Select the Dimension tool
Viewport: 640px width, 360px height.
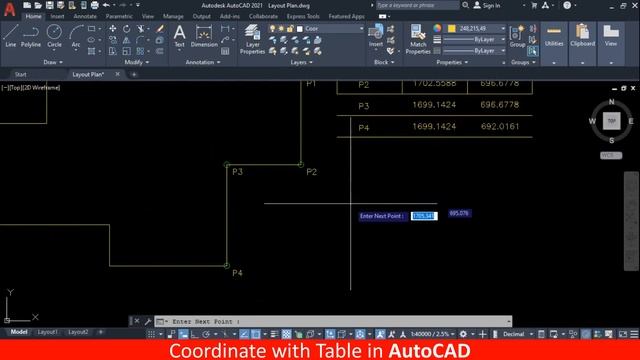[x=204, y=36]
